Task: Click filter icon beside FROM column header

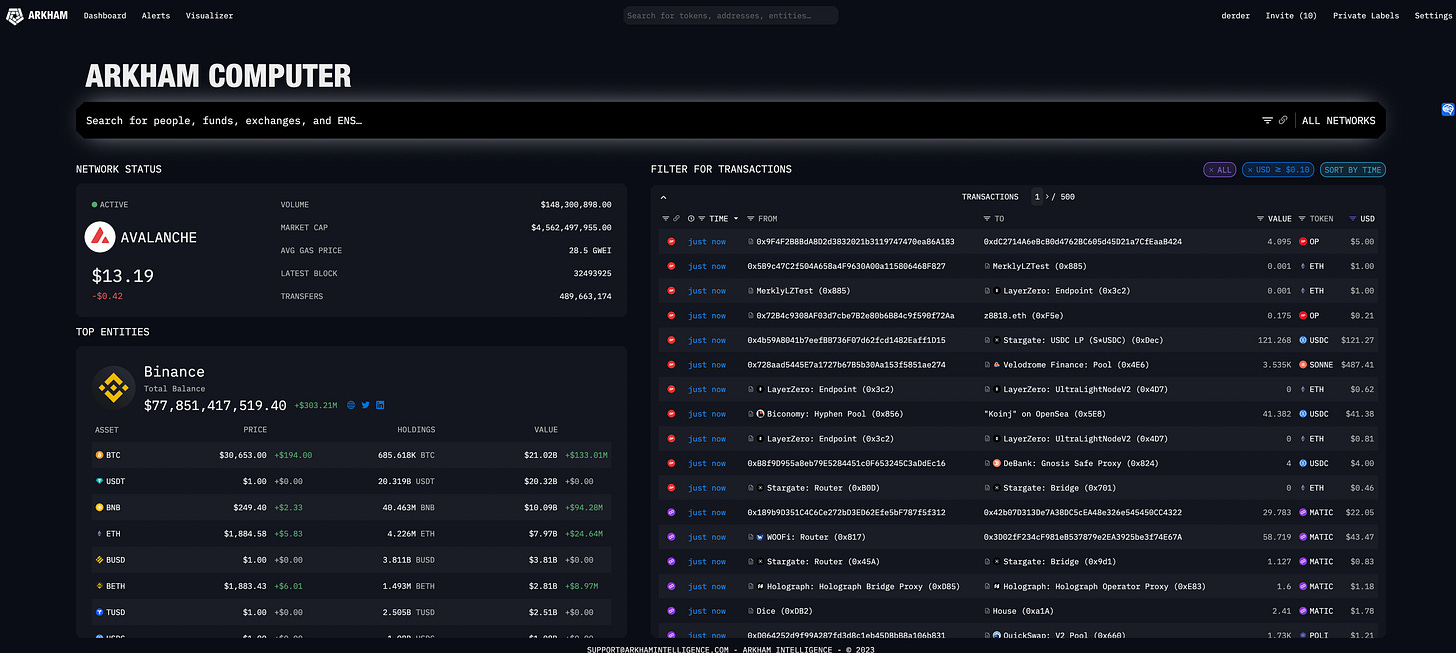Action: pyautogui.click(x=752, y=218)
